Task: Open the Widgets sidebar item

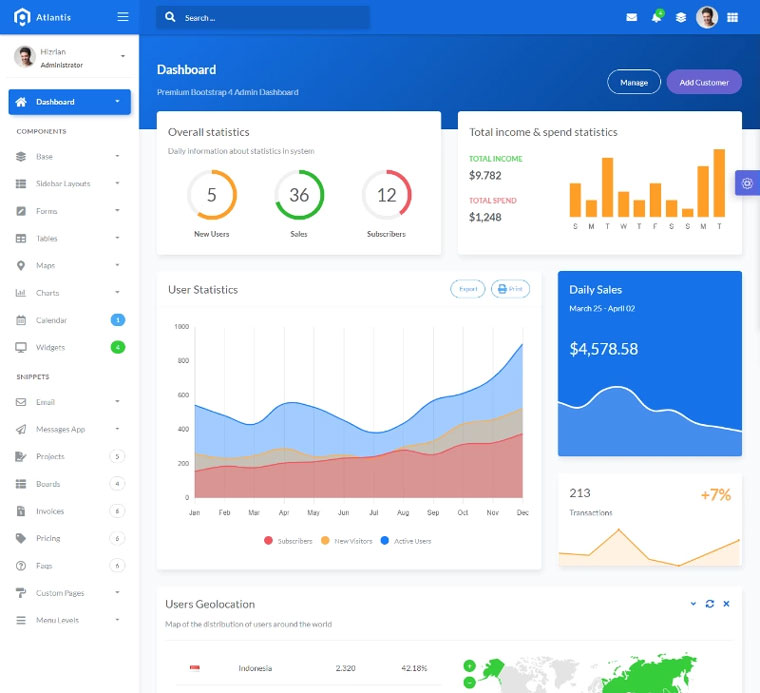Action: point(50,347)
